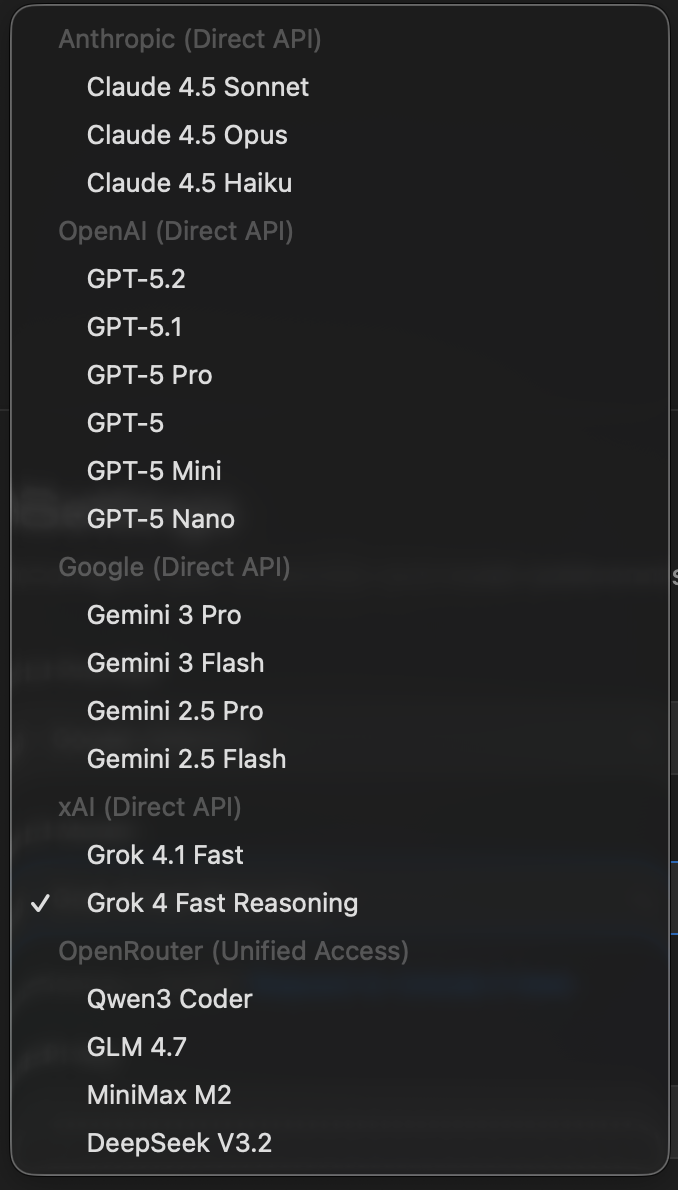Image resolution: width=678 pixels, height=1190 pixels.
Task: Choose the GLM 4.7 model
Action: (x=137, y=1047)
